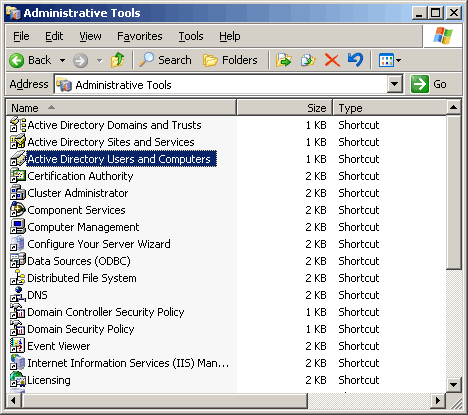Select Active Directory Users and Computers icon
The height and width of the screenshot is (415, 468).
(18, 159)
